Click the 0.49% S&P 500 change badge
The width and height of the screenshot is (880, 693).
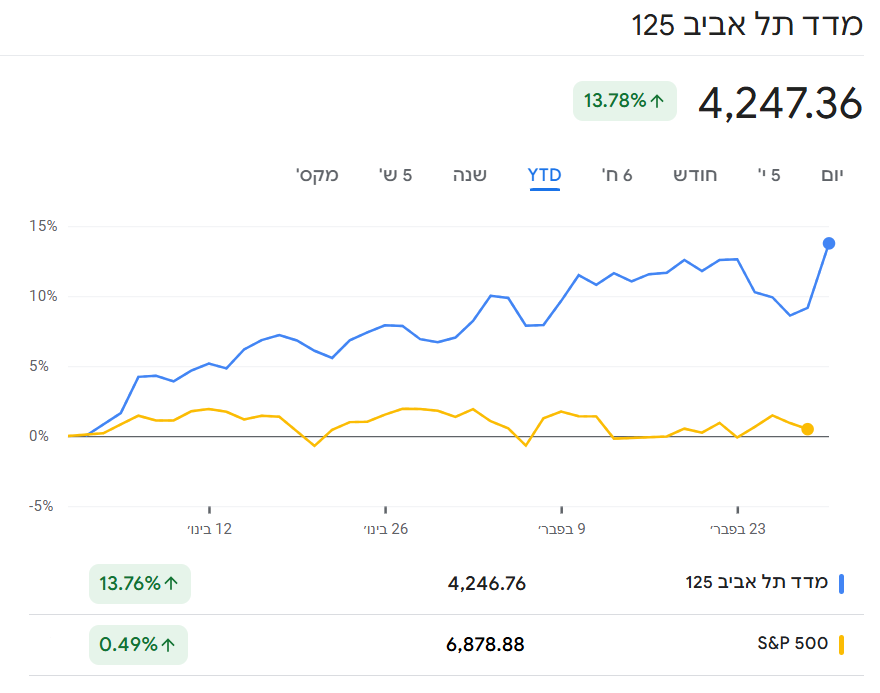coord(138,645)
